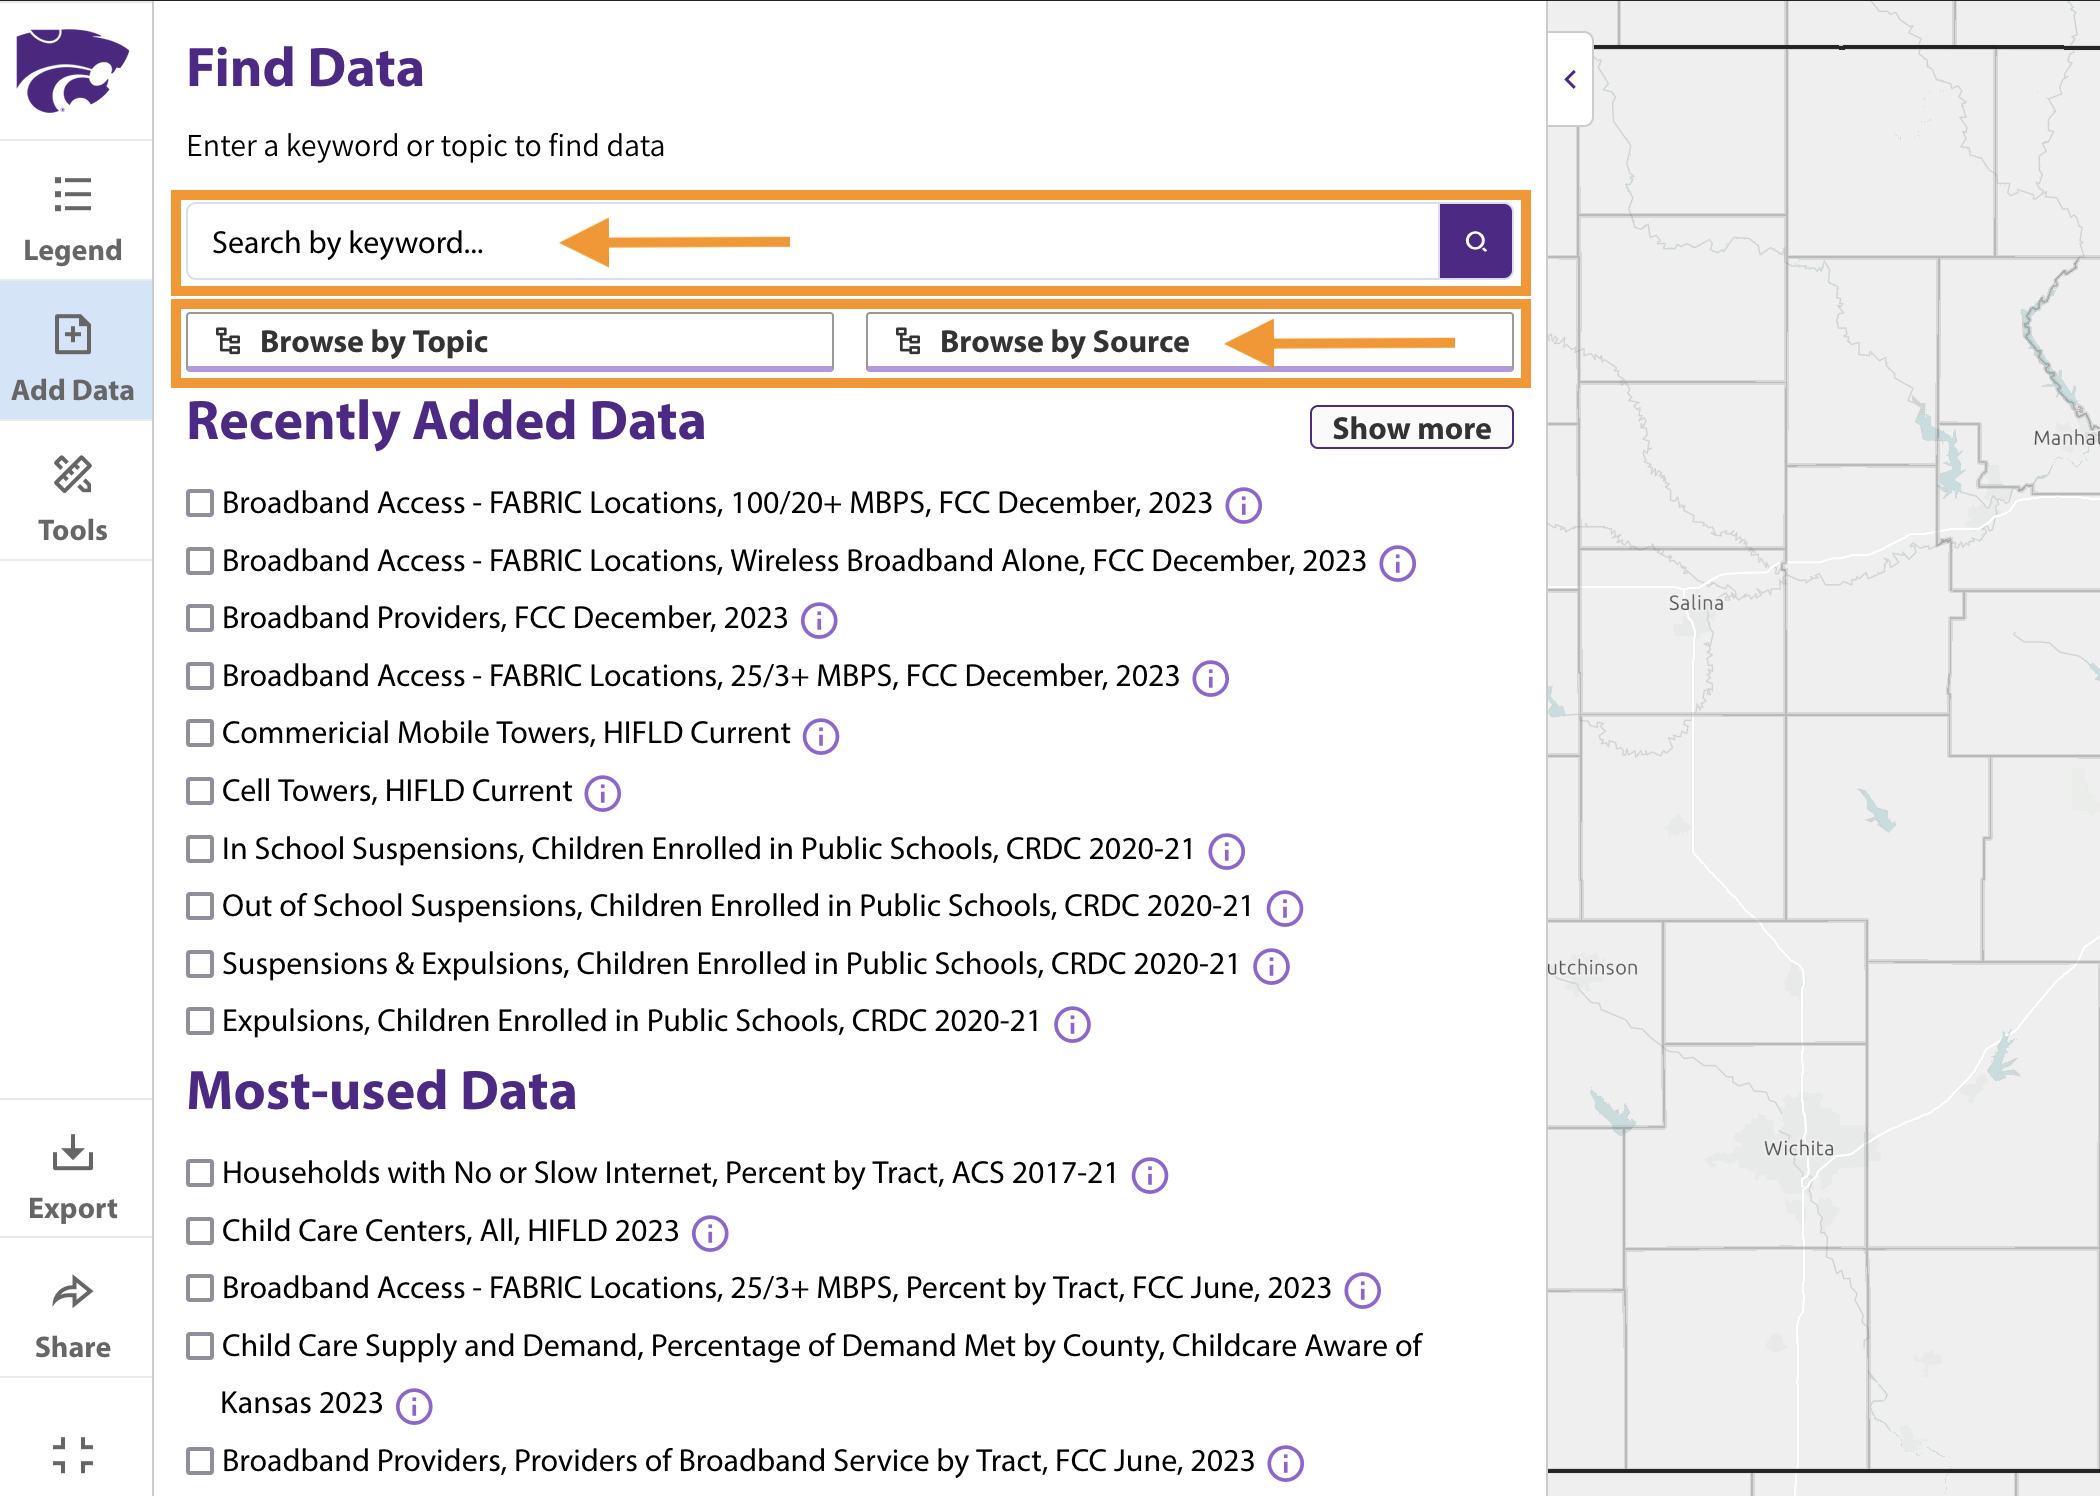The image size is (2100, 1496).
Task: Open the Legend panel icon
Action: coord(74,196)
